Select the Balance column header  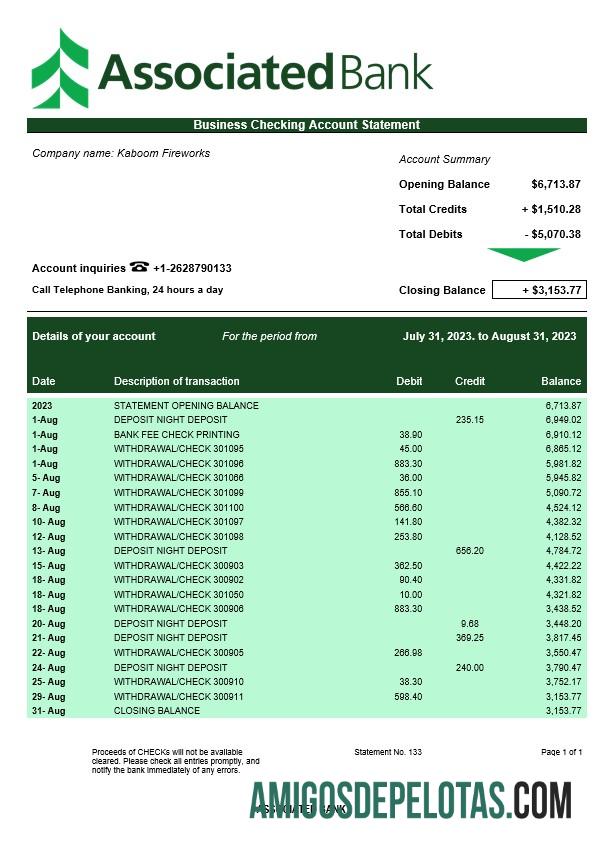[x=561, y=381]
